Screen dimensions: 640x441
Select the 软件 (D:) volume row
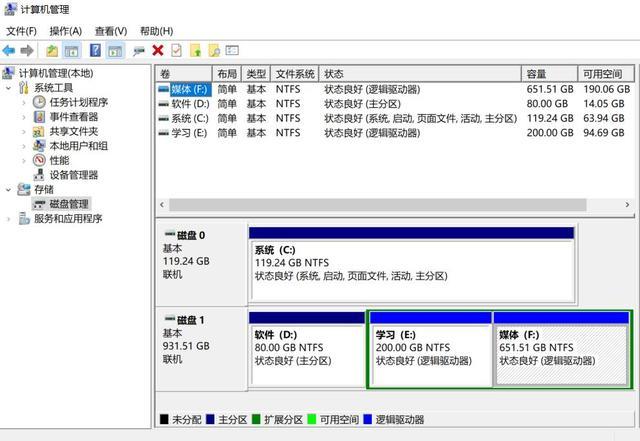pyautogui.click(x=394, y=104)
